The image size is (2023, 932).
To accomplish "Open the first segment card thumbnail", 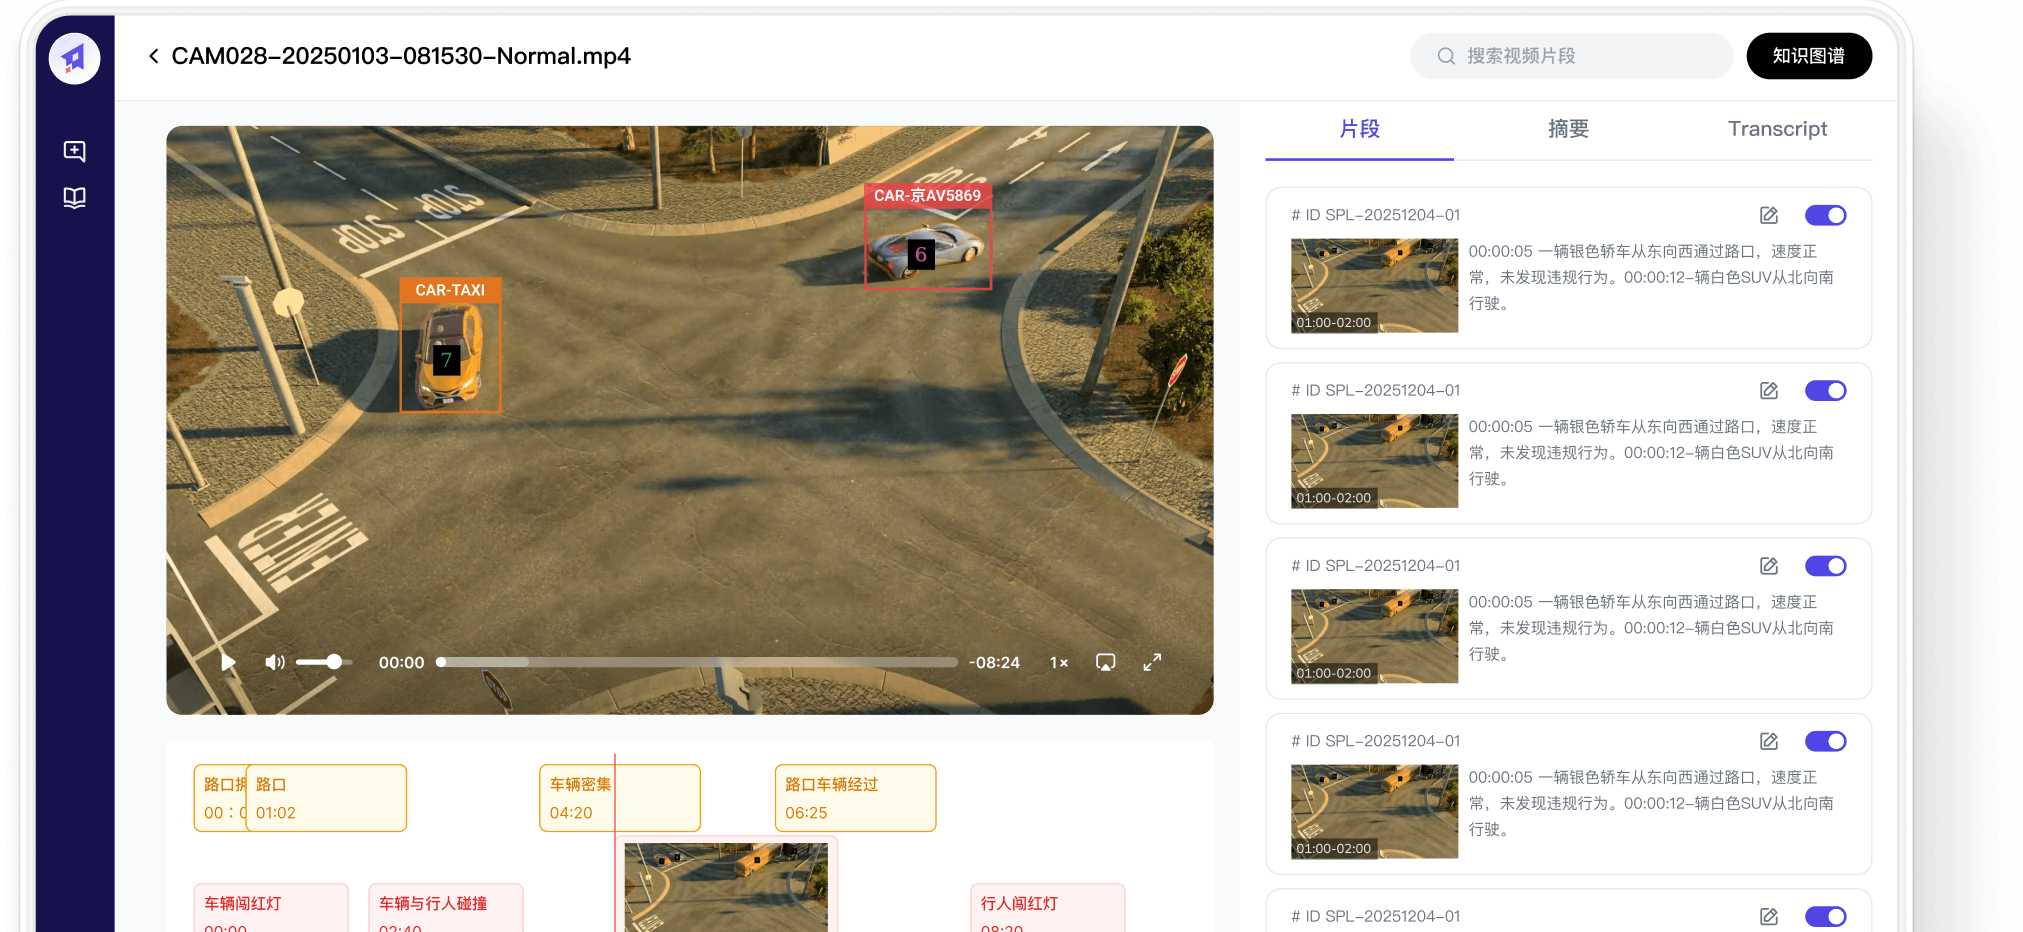I will click(1374, 285).
